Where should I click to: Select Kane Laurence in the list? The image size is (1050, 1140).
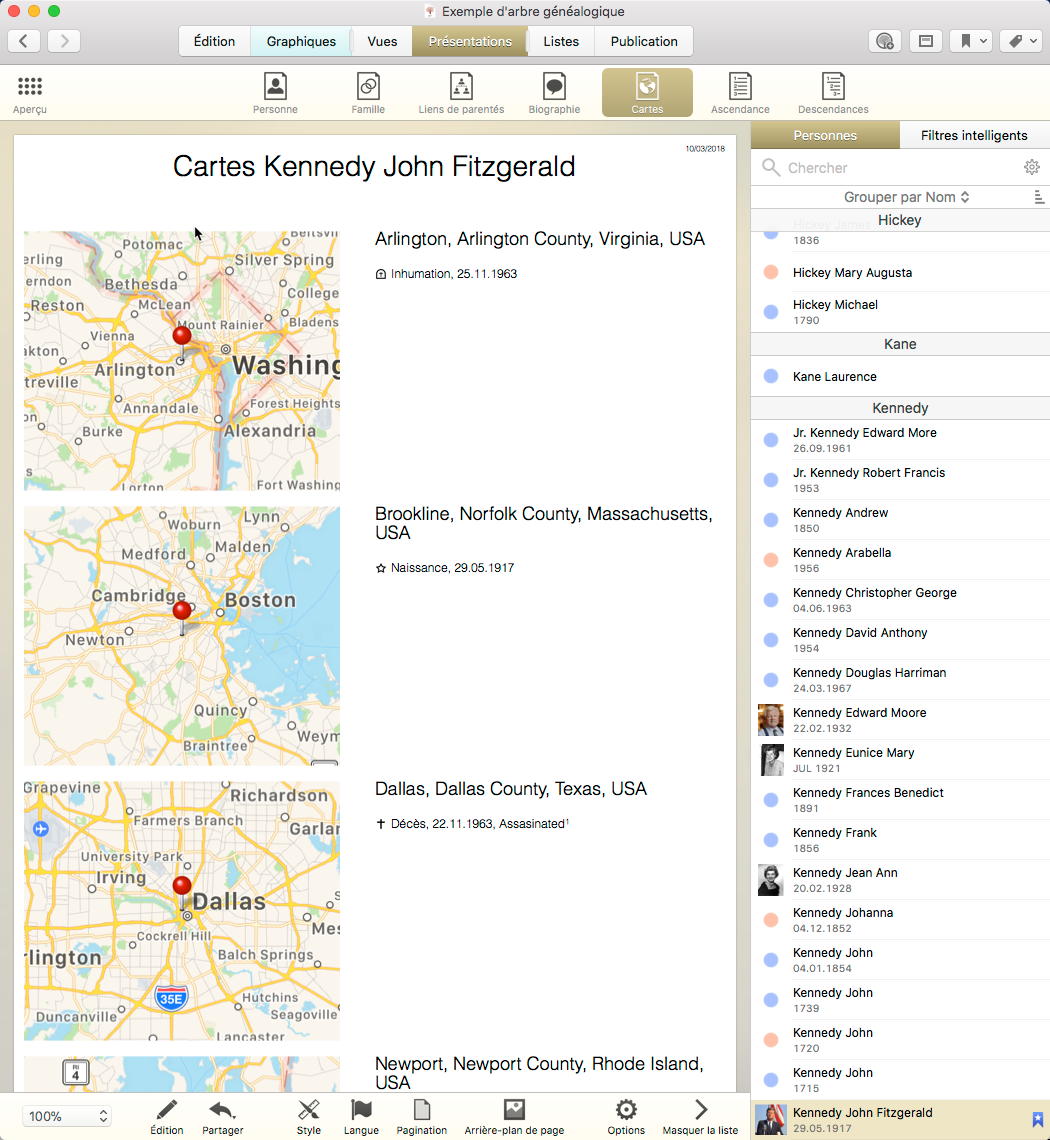pyautogui.click(x=900, y=377)
